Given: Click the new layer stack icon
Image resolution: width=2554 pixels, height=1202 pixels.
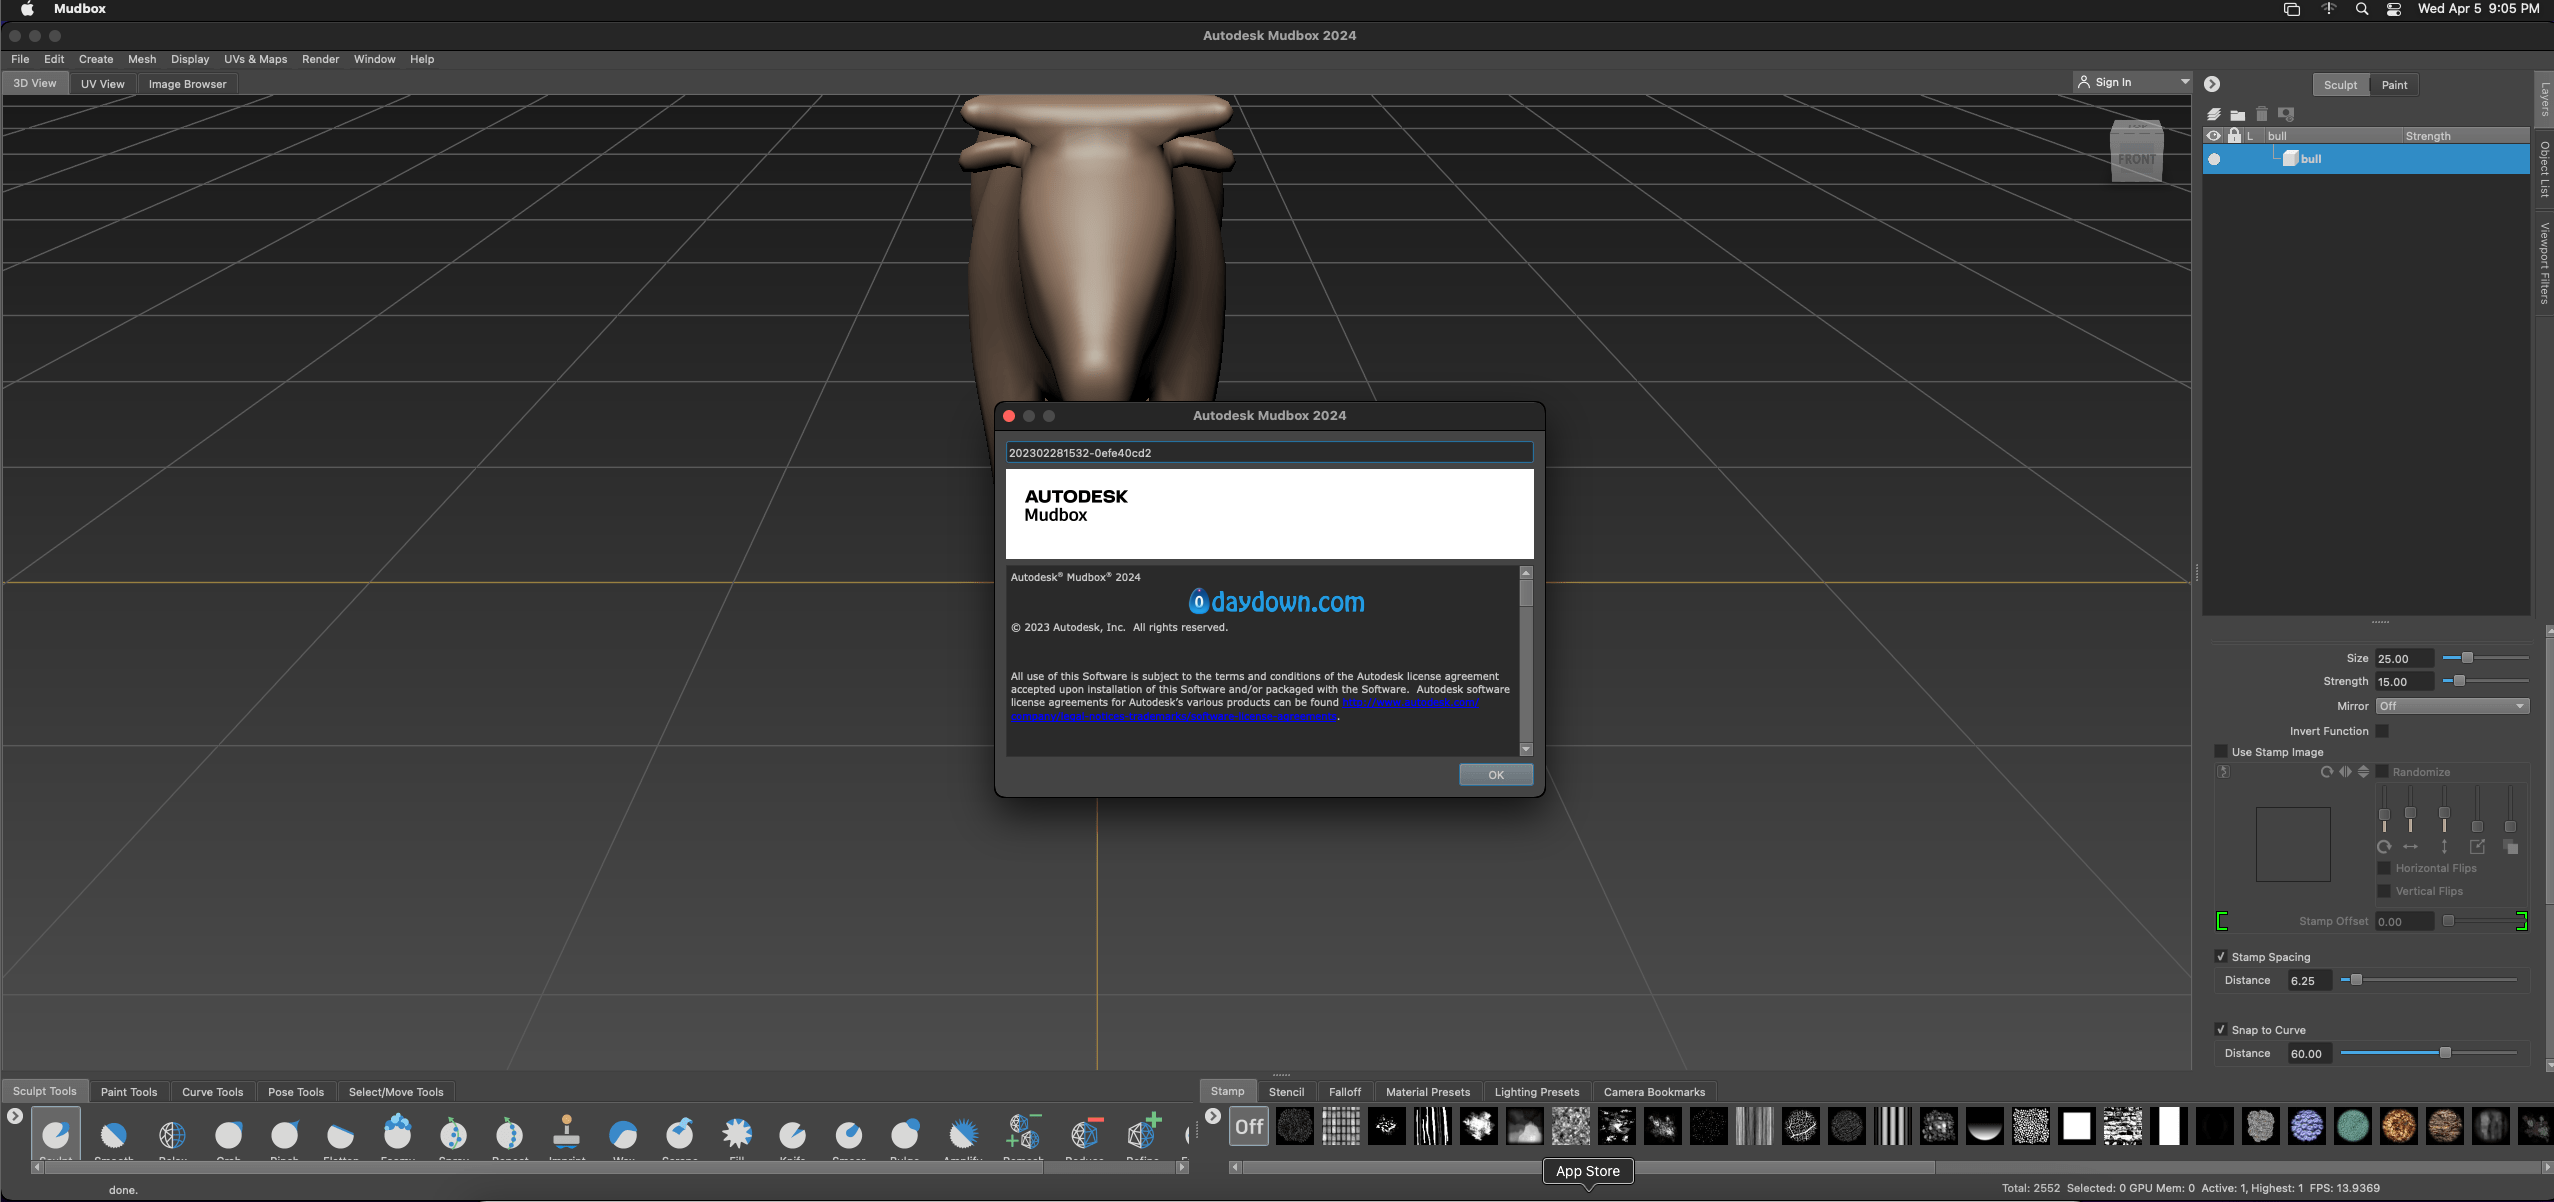Looking at the screenshot, I should coord(2214,114).
